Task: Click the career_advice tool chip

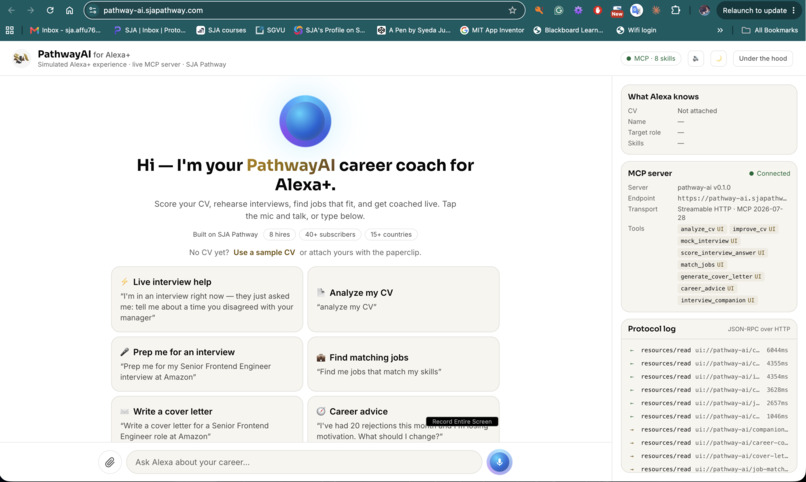Action: tap(707, 288)
